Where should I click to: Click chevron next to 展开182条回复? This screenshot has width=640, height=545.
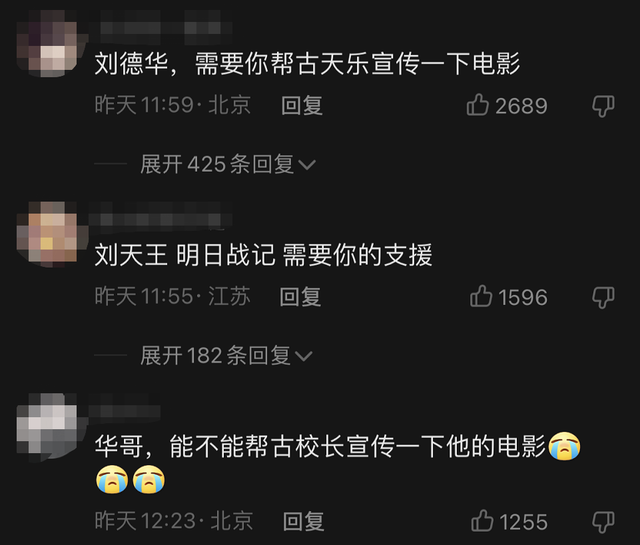[x=304, y=356]
